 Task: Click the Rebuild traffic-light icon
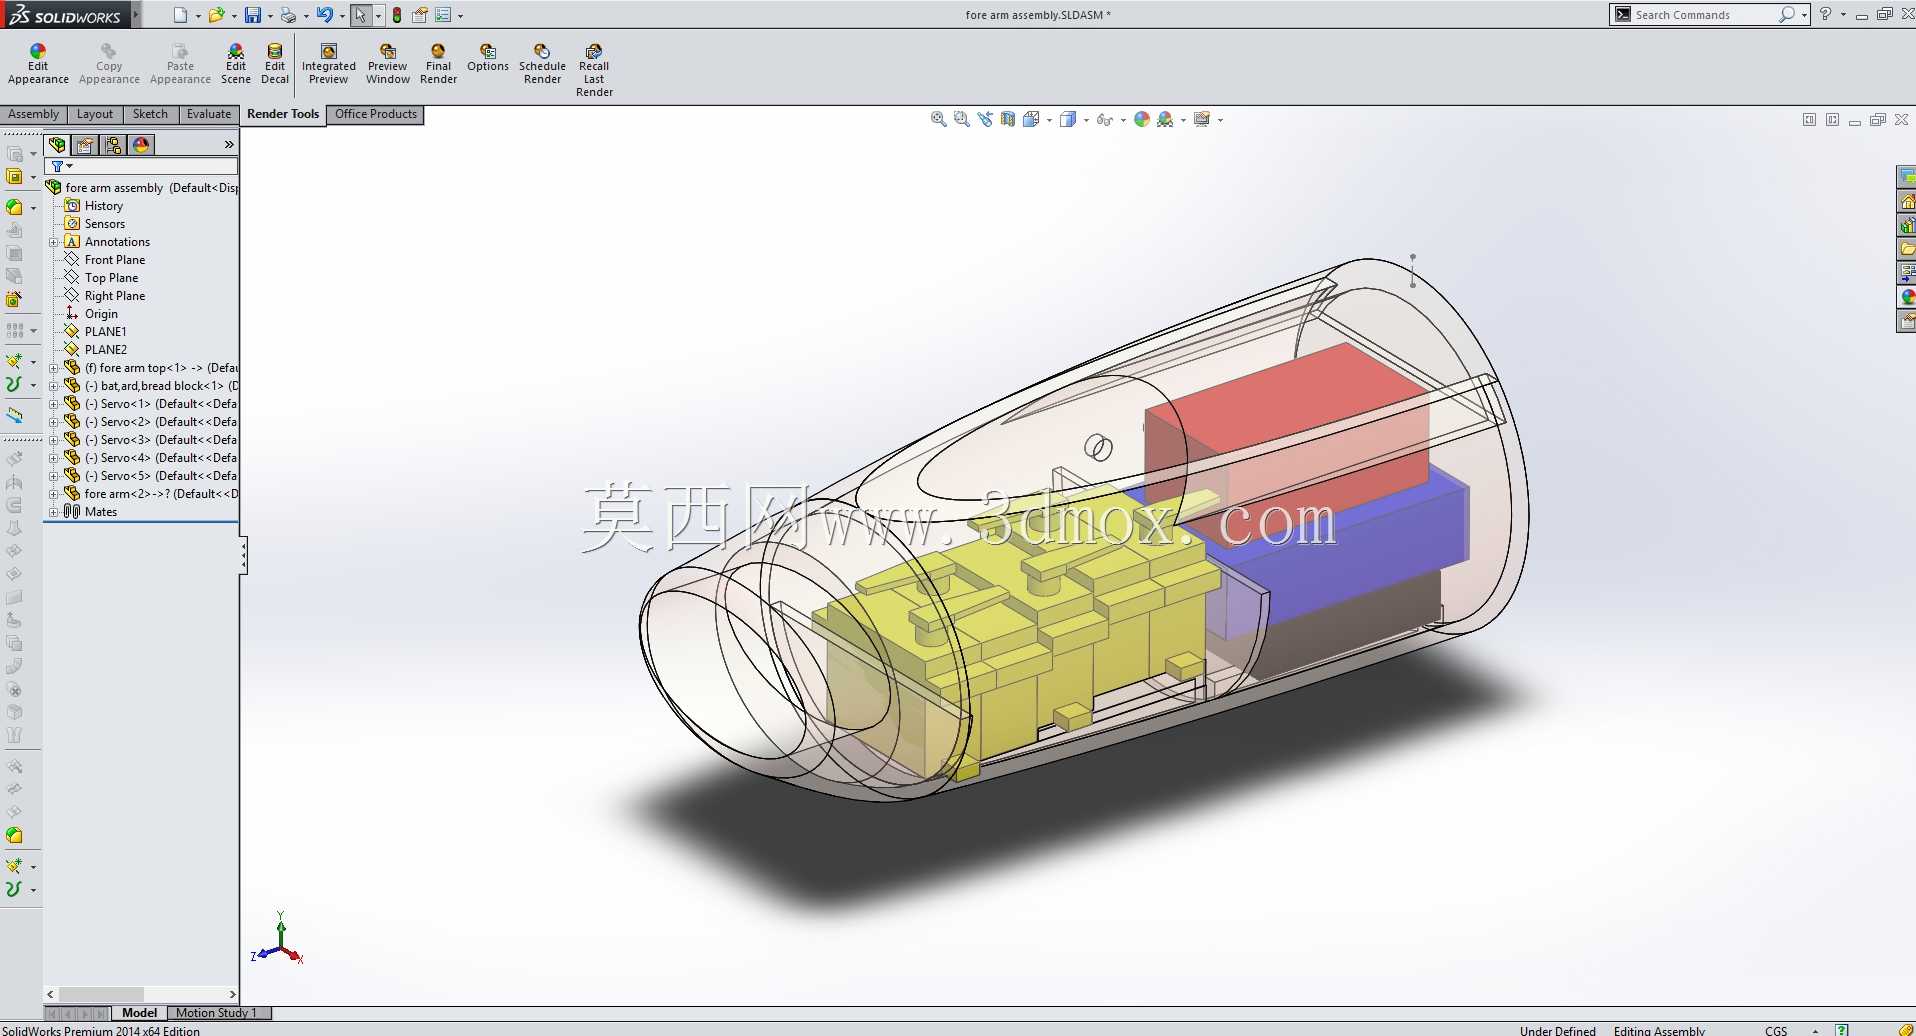[397, 15]
